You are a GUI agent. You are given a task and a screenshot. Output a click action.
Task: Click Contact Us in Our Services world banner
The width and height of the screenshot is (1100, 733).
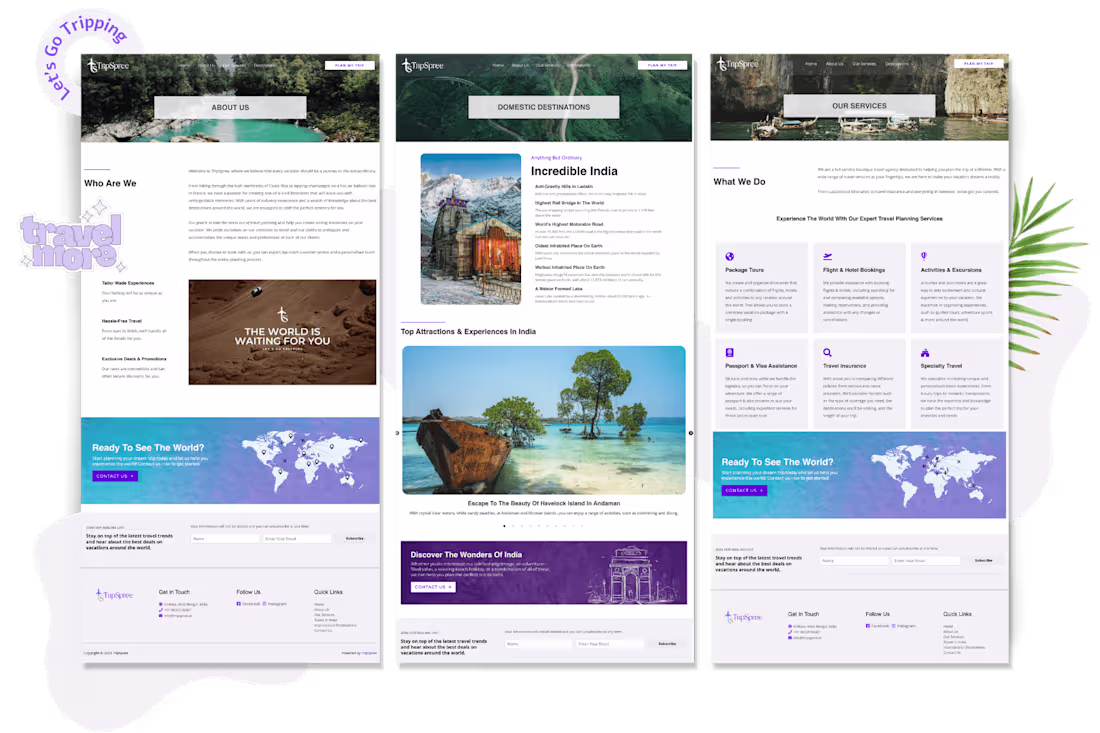point(744,490)
